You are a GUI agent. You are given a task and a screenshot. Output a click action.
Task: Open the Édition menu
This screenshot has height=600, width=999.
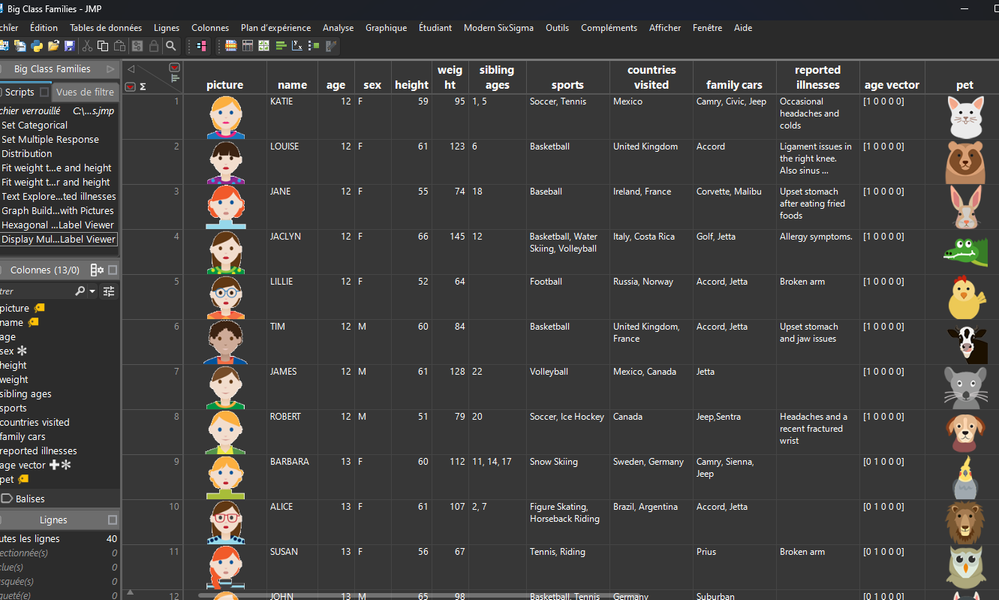(43, 28)
